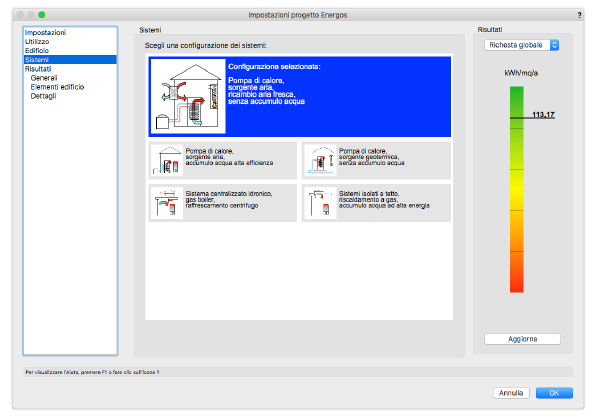
Task: View the Dettagli results page
Action: click(43, 96)
